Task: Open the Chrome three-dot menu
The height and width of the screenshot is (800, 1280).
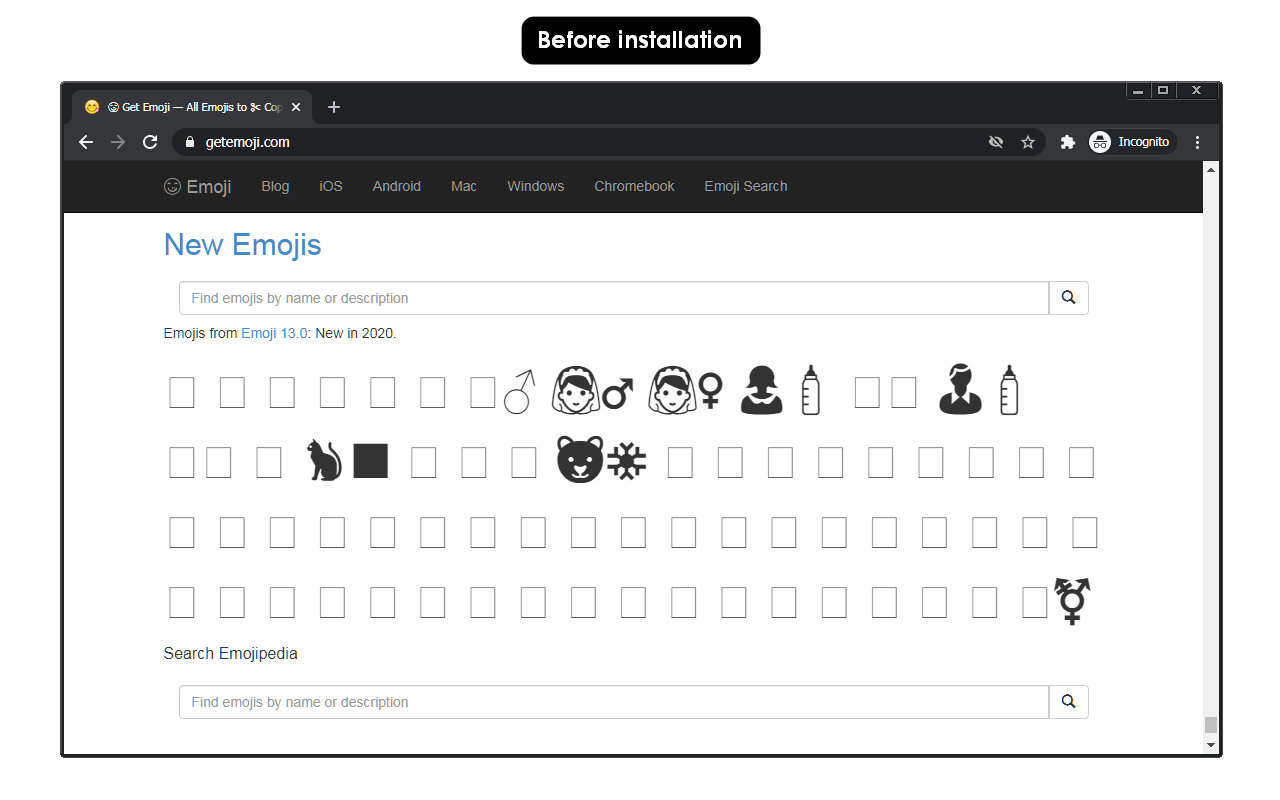Action: [x=1197, y=142]
